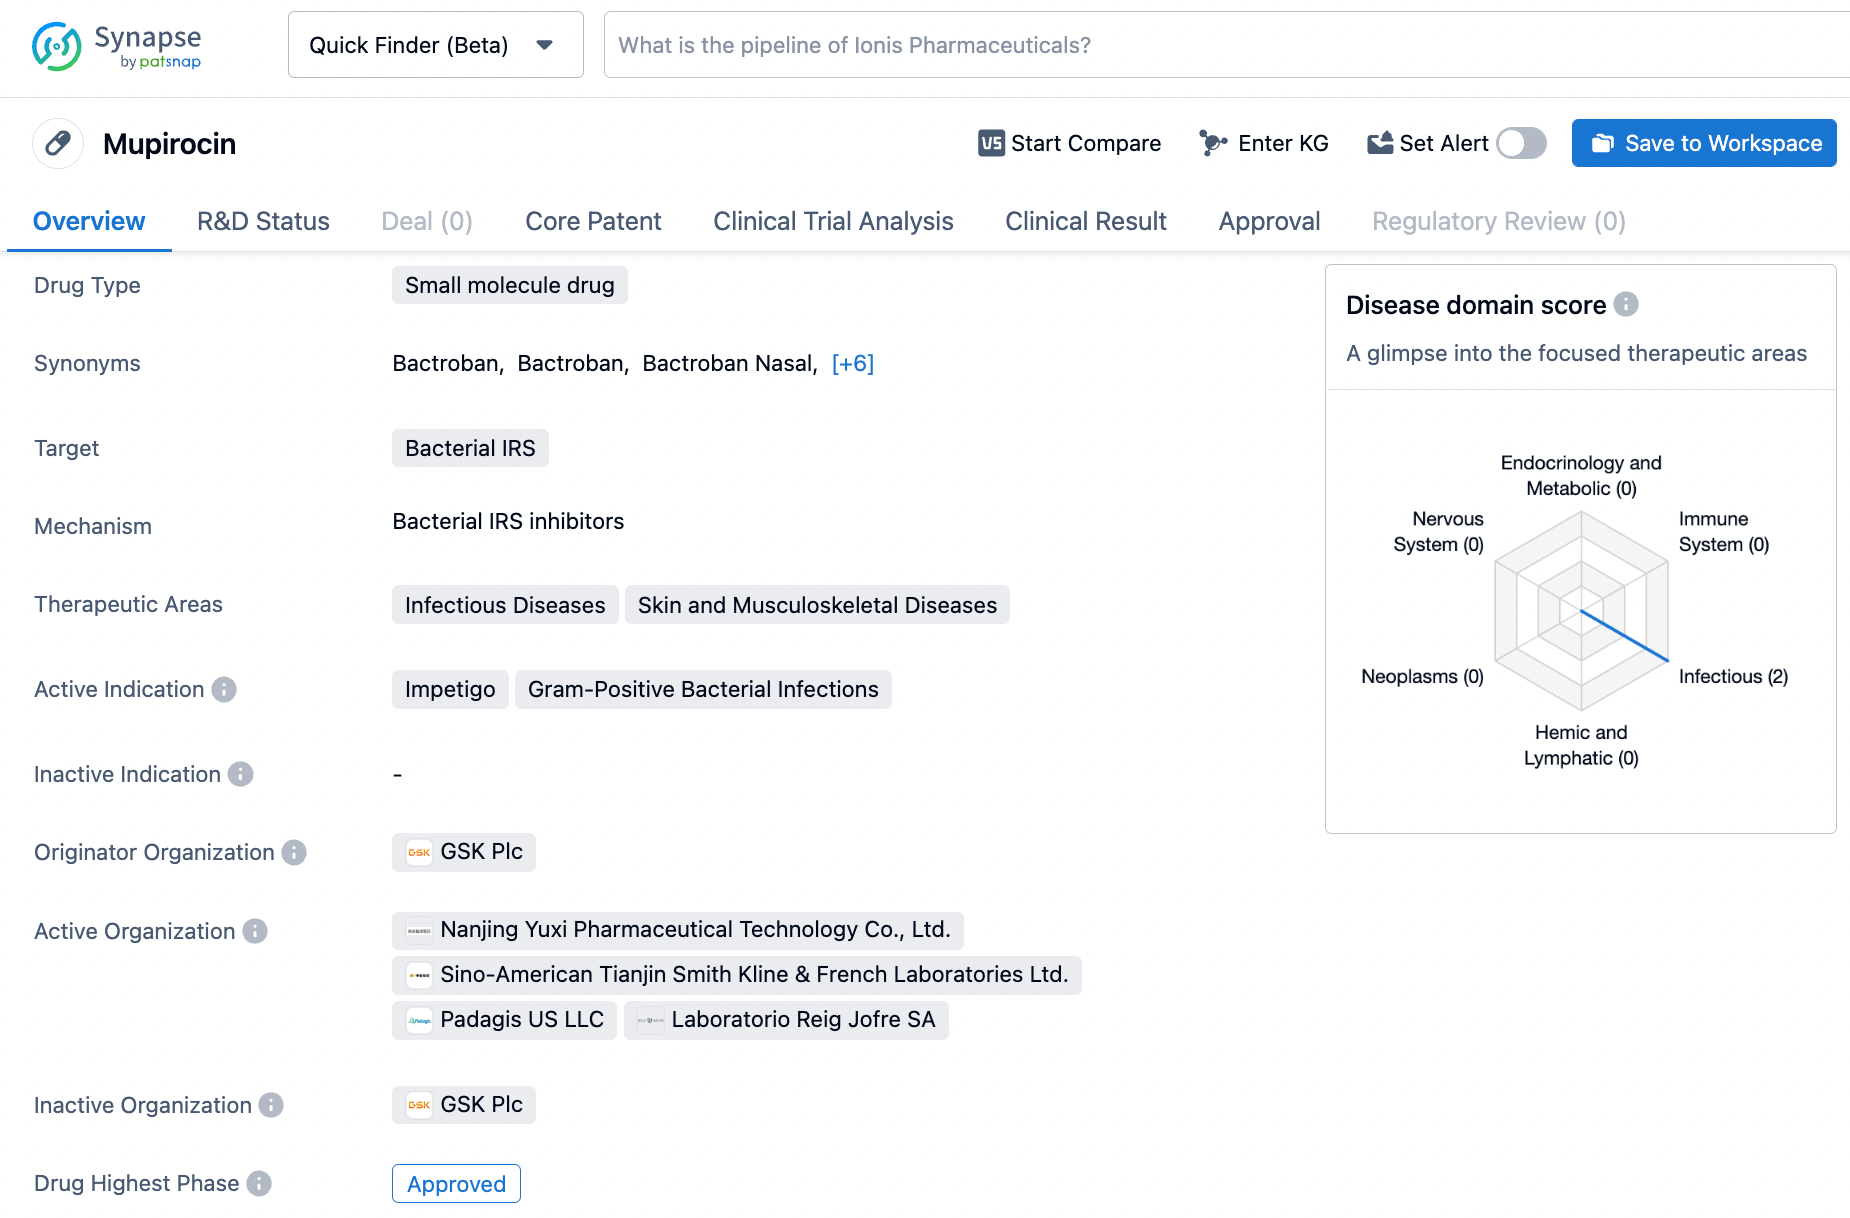The height and width of the screenshot is (1218, 1850).
Task: Select the Bacterial IRS target tag
Action: (x=470, y=448)
